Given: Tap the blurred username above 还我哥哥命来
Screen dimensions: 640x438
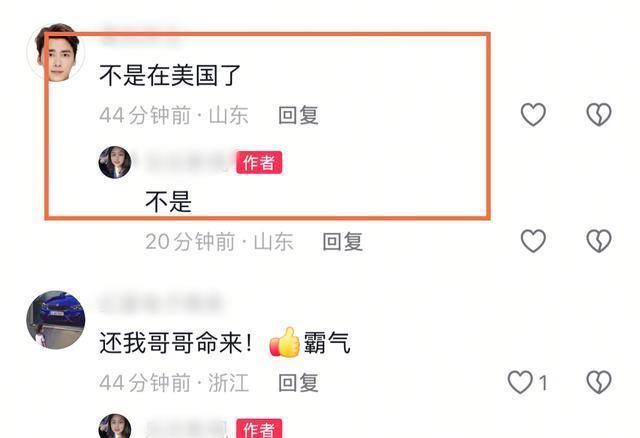Looking at the screenshot, I should coord(160,303).
